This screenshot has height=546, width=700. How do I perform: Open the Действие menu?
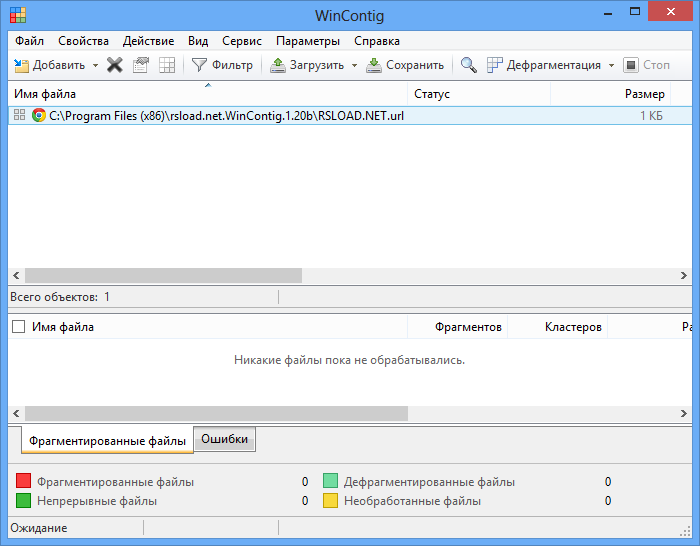click(x=148, y=41)
